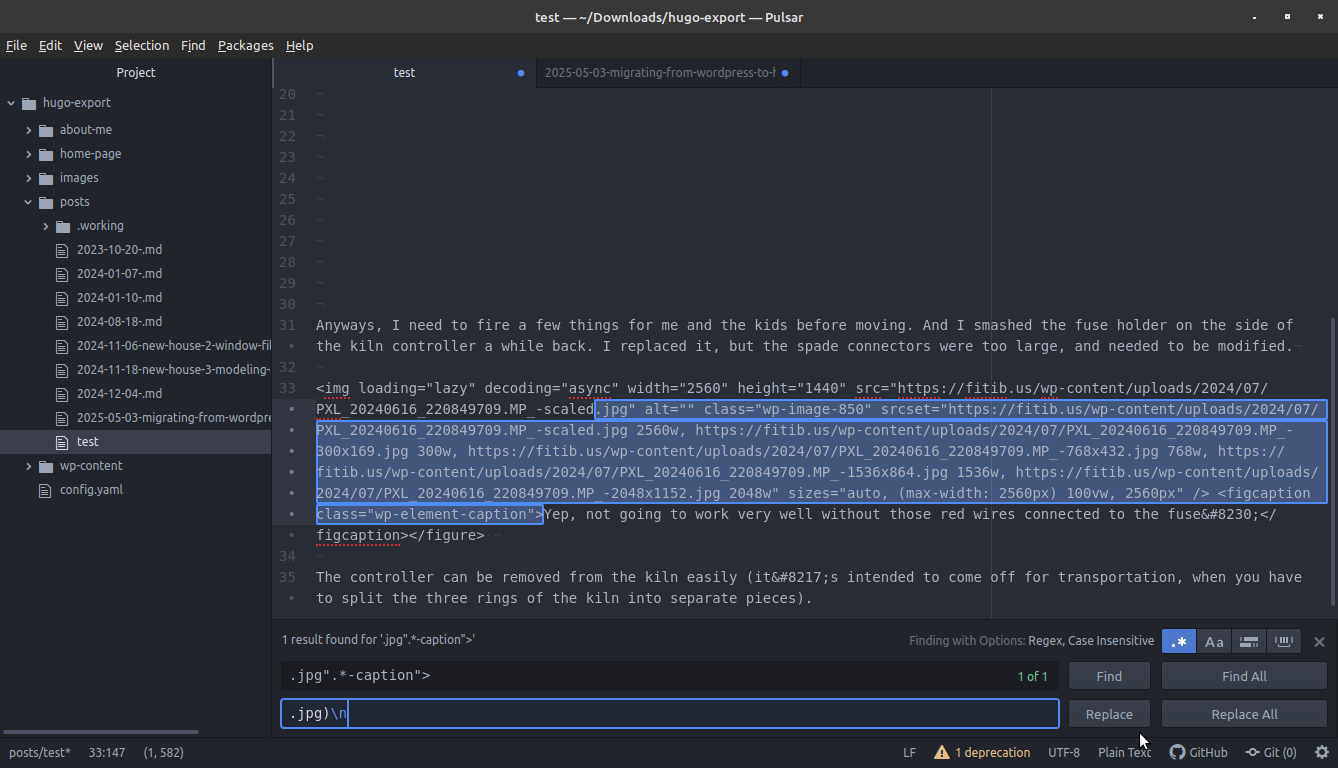Click the cursor position 33:147 indicator
Image resolution: width=1338 pixels, height=768 pixels.
pyautogui.click(x=107, y=752)
